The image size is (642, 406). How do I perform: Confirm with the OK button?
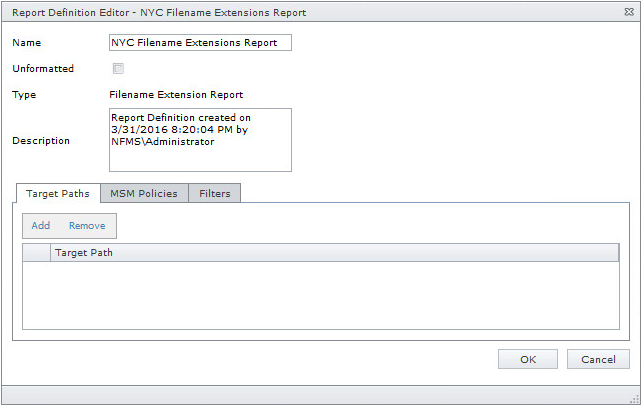(528, 360)
